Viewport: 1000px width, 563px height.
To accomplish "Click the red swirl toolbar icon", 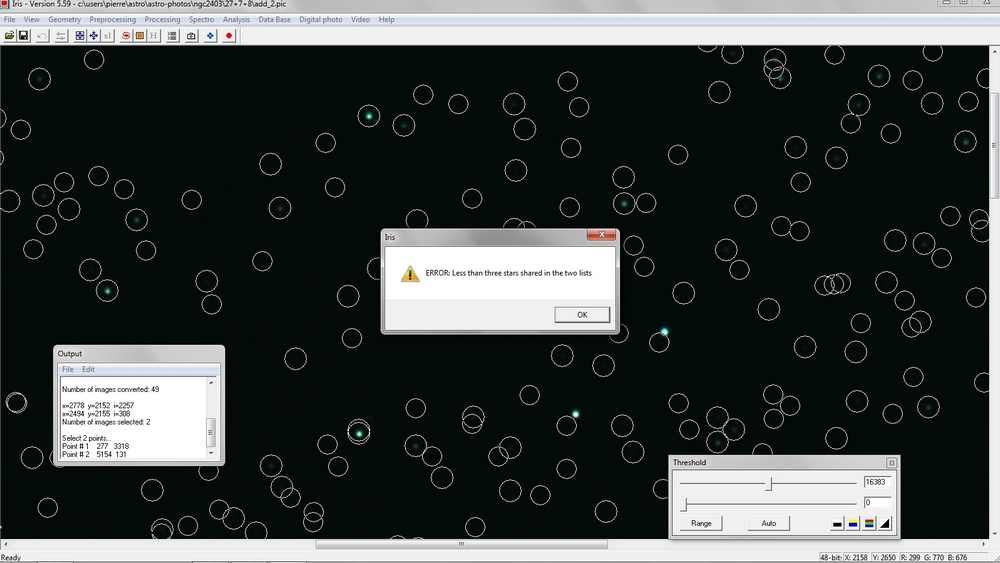I will coord(126,36).
